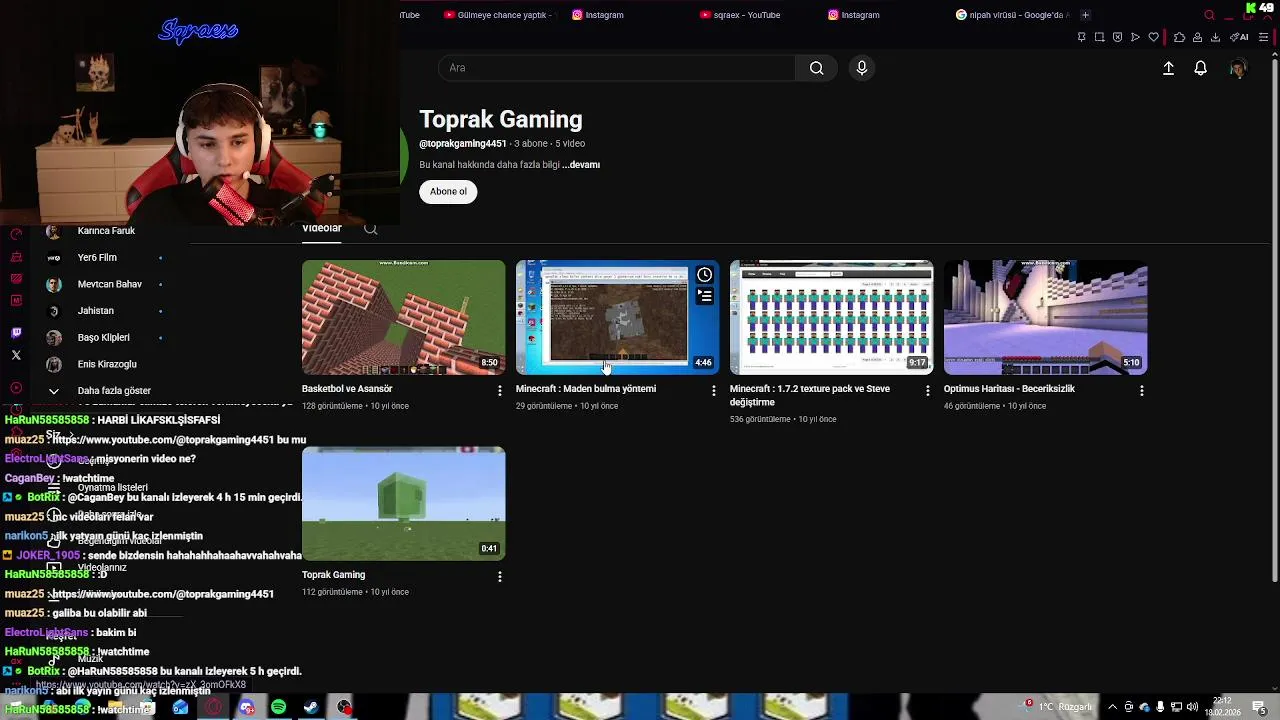The width and height of the screenshot is (1280, 720).
Task: Open the browser Extensions puzzle icon
Action: [1179, 37]
